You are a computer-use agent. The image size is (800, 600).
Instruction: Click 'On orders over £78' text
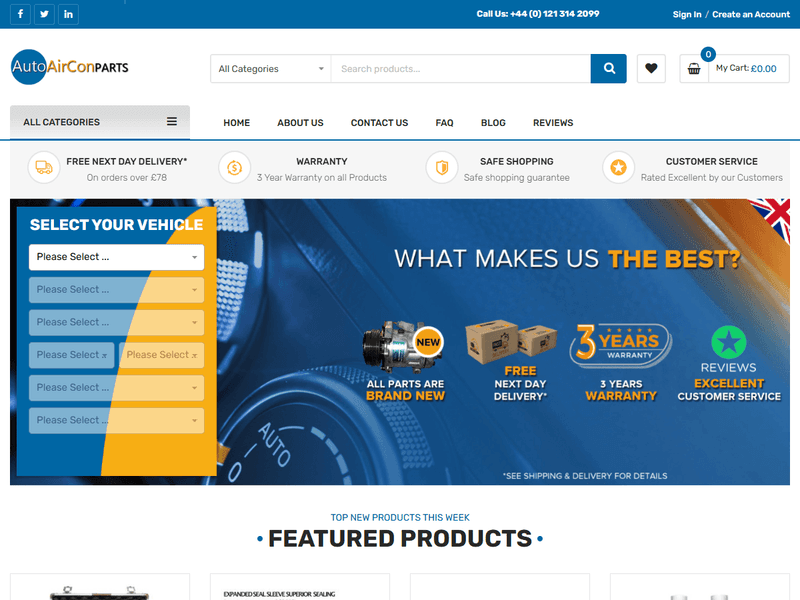click(x=127, y=178)
